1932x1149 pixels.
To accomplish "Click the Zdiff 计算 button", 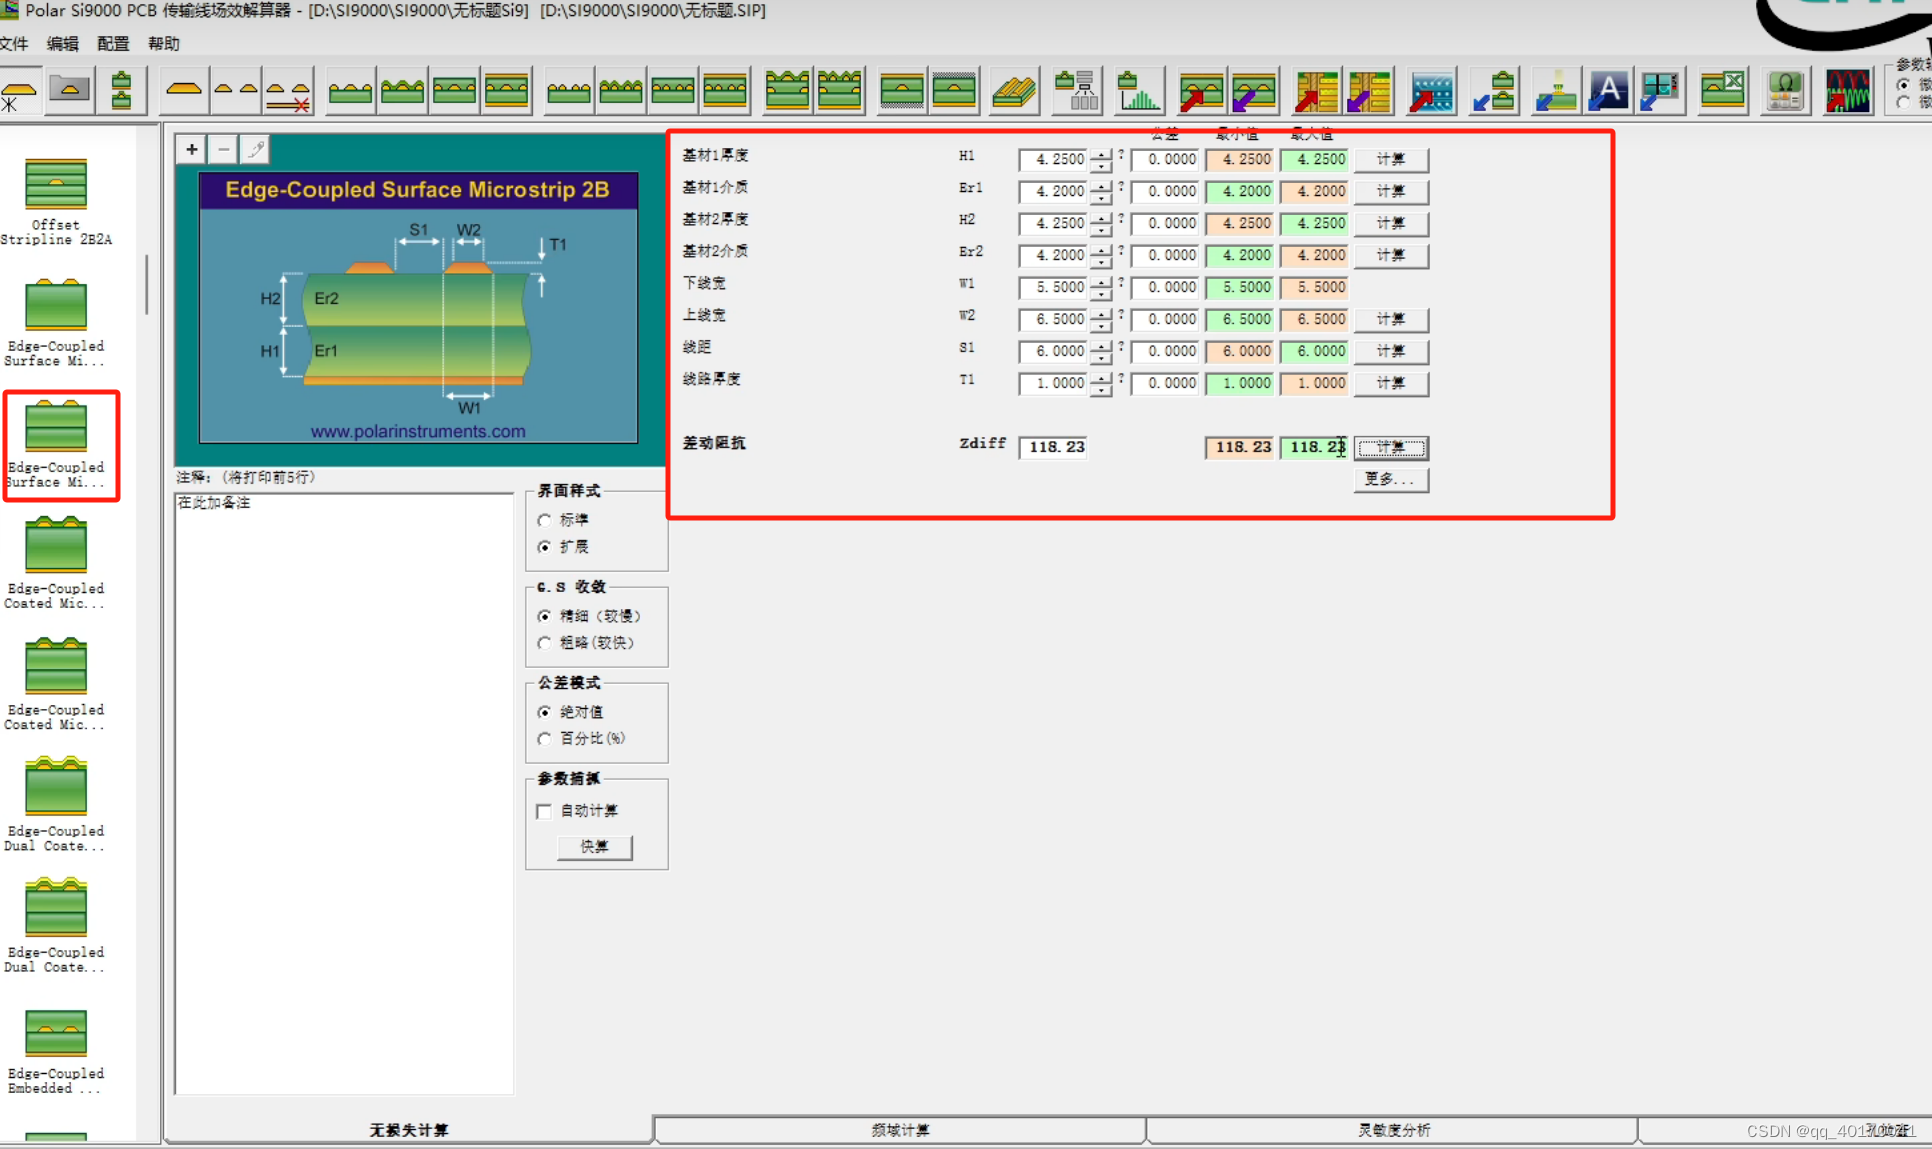I will click(x=1390, y=447).
